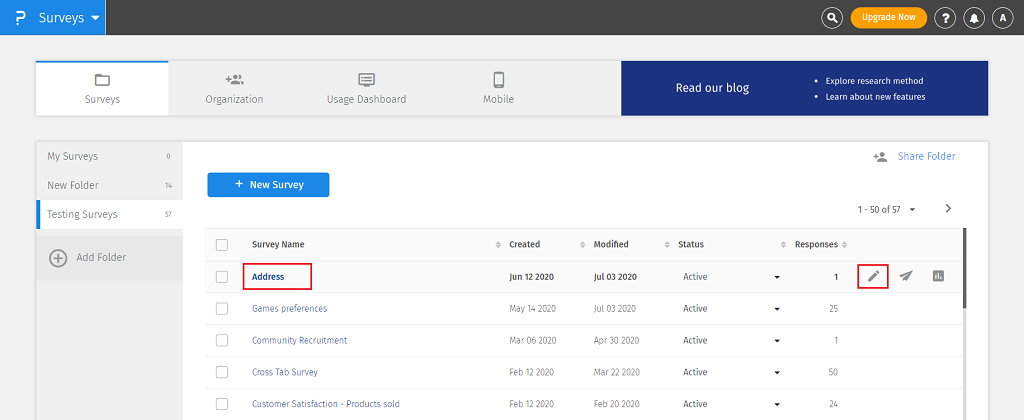
Task: Send the Address survey via paper plane icon
Action: coord(905,277)
